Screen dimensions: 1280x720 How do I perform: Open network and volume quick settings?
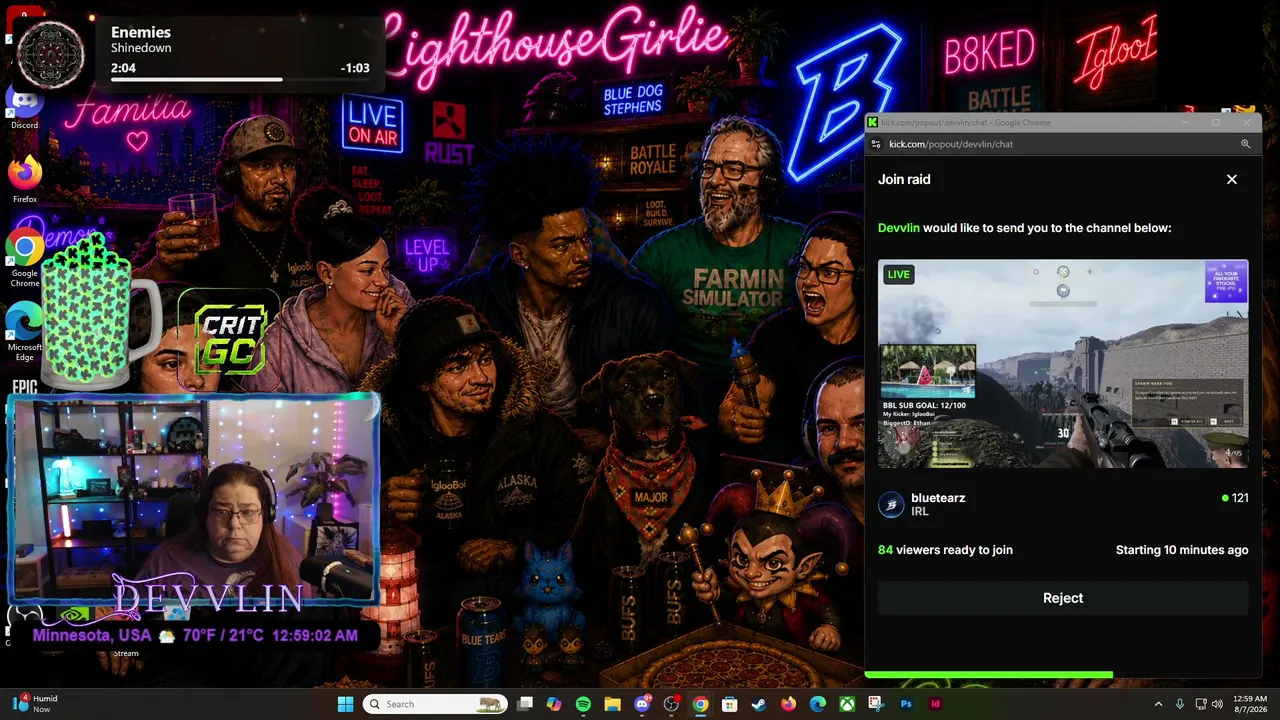coord(1210,704)
